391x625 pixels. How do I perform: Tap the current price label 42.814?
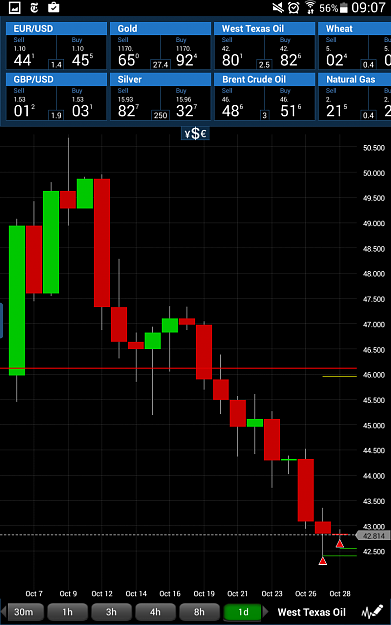pos(373,536)
